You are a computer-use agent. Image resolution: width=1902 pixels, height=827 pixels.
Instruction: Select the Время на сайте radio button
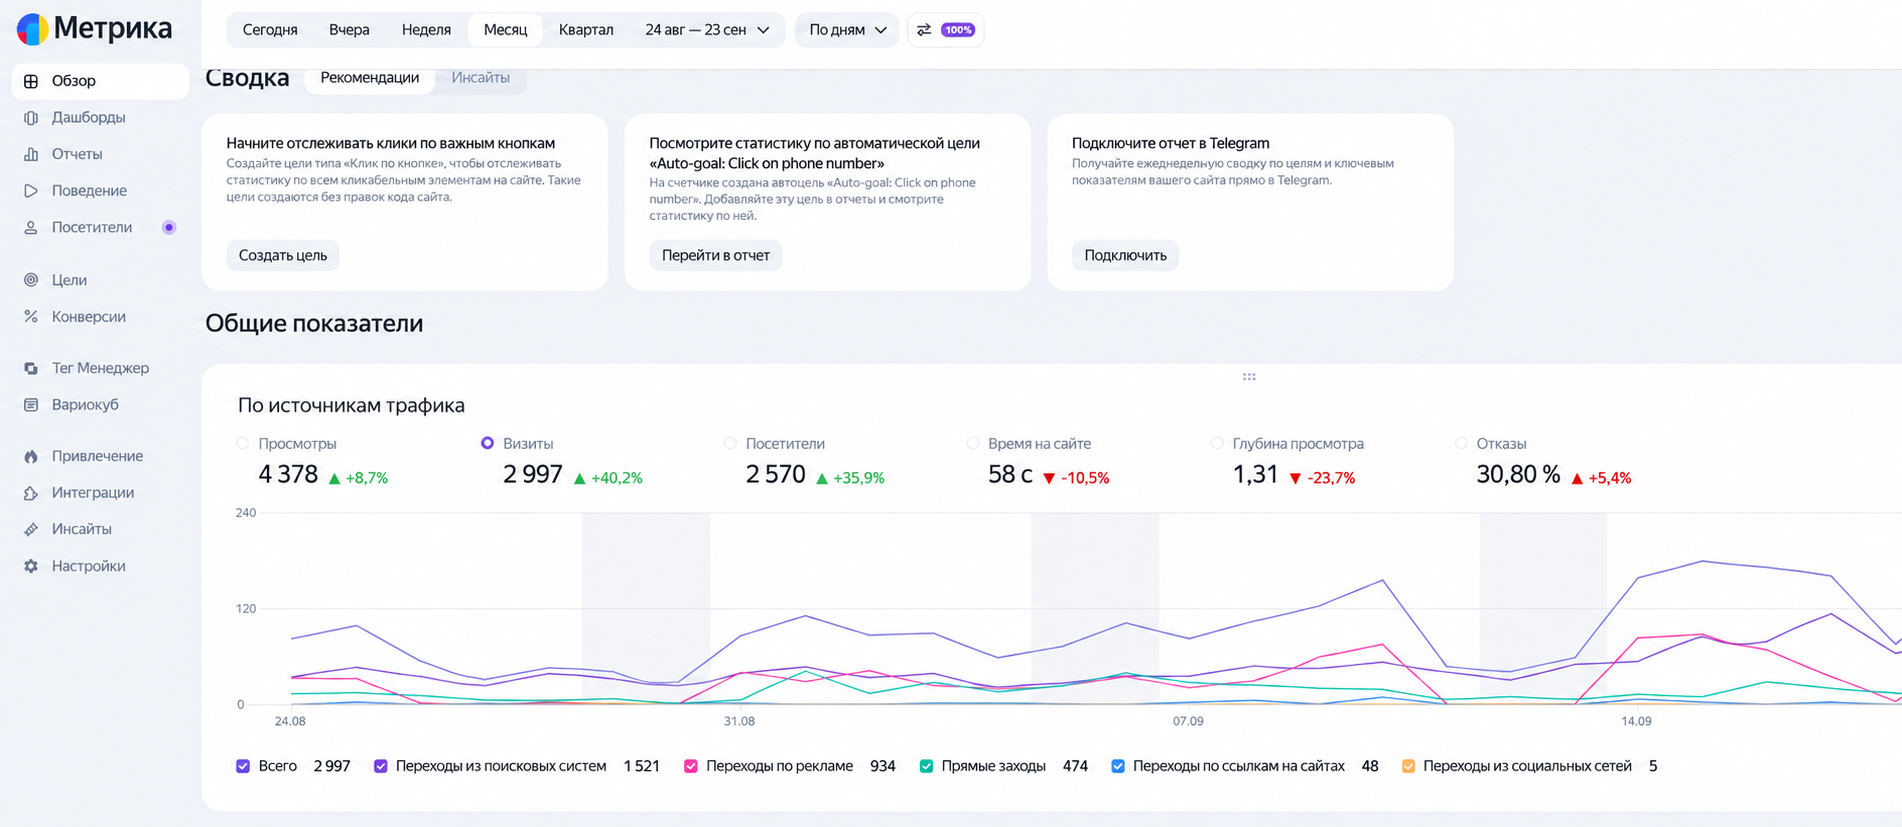coord(972,443)
